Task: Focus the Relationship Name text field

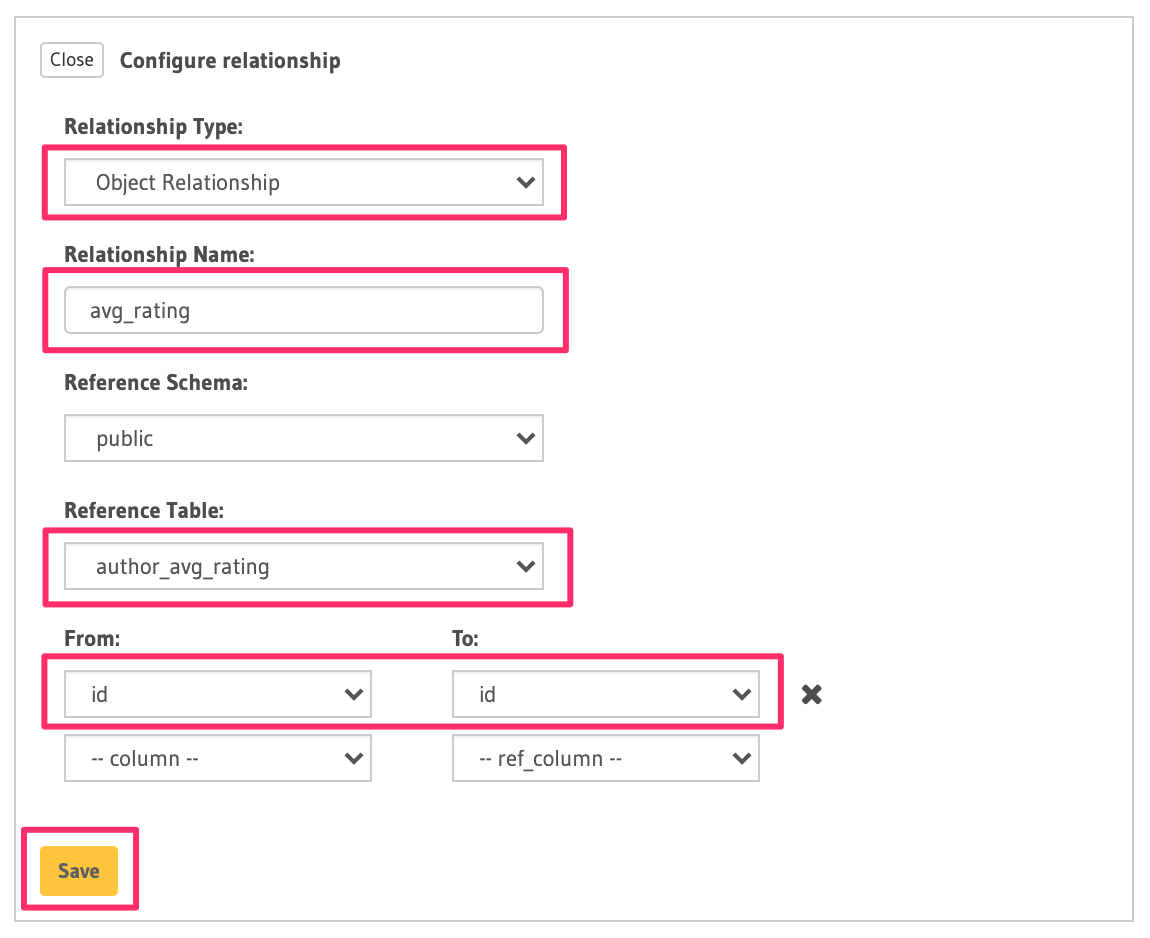Action: (x=303, y=311)
